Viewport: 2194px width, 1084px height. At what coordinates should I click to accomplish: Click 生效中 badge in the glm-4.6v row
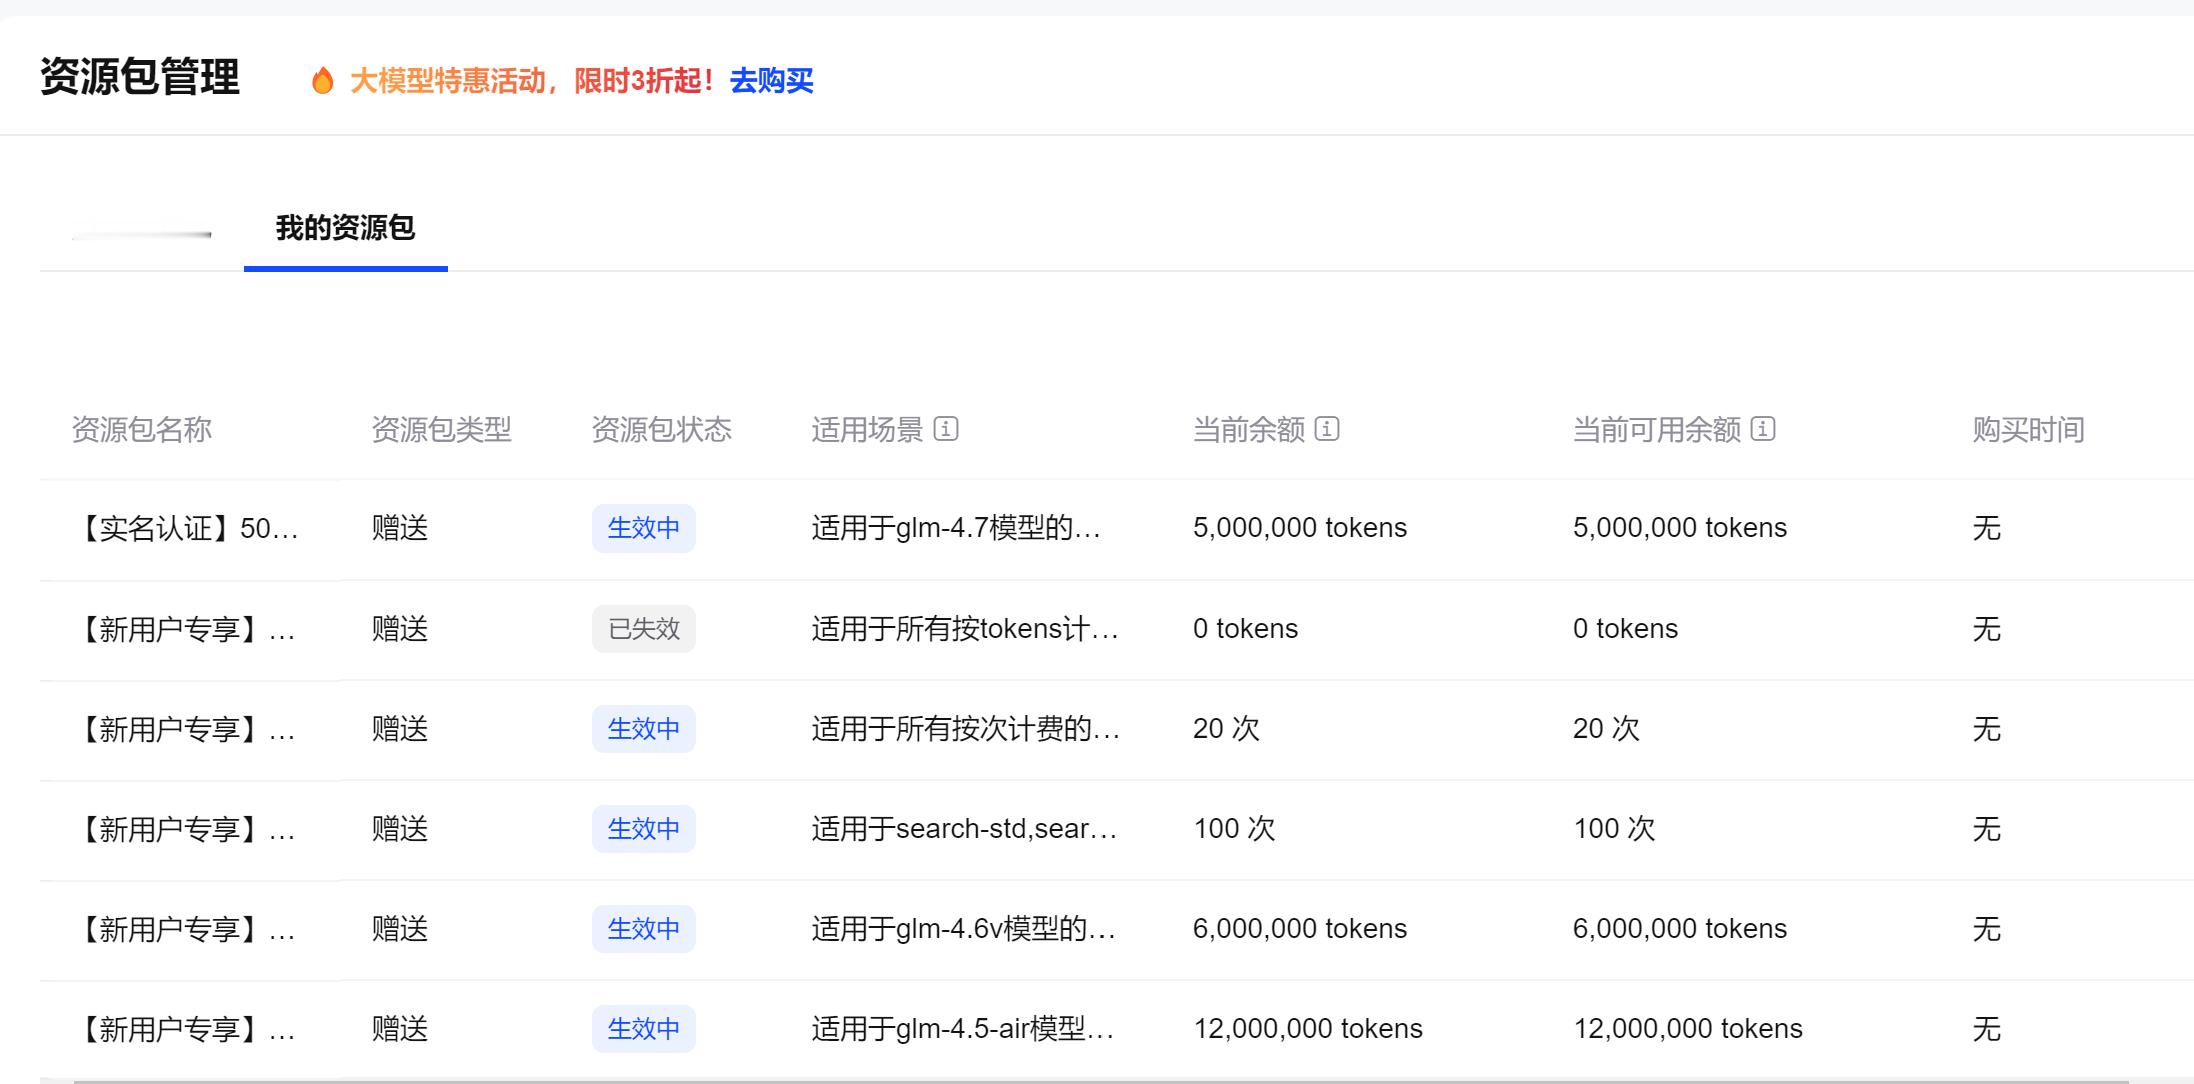click(644, 929)
